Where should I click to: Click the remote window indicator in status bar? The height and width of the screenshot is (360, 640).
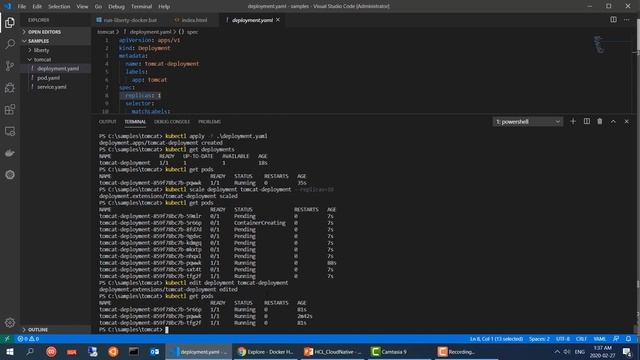point(7,339)
